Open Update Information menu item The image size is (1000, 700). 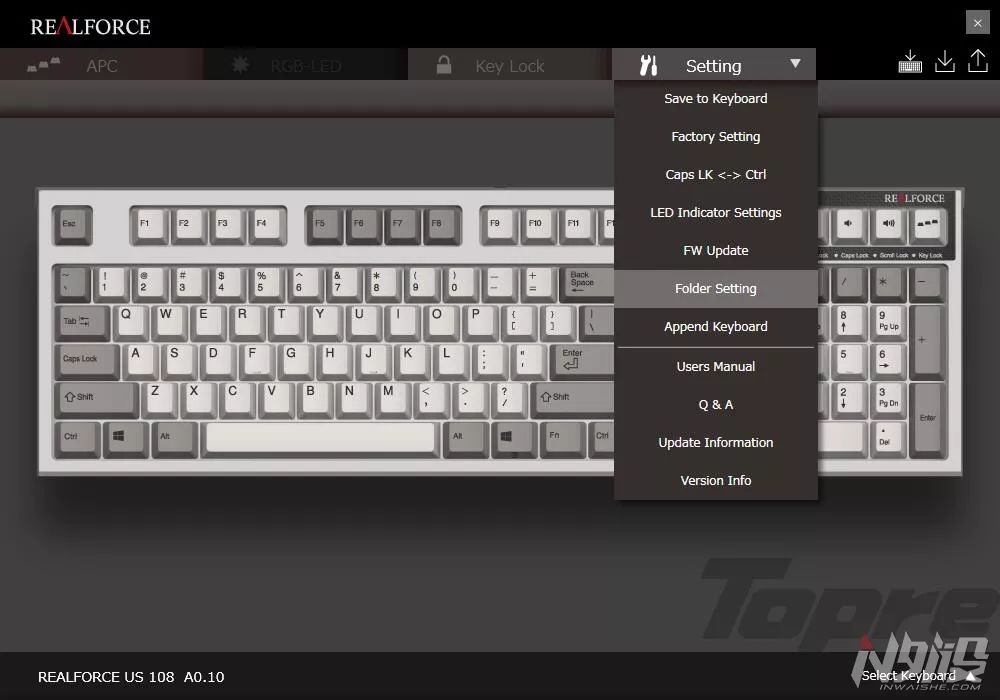(716, 442)
